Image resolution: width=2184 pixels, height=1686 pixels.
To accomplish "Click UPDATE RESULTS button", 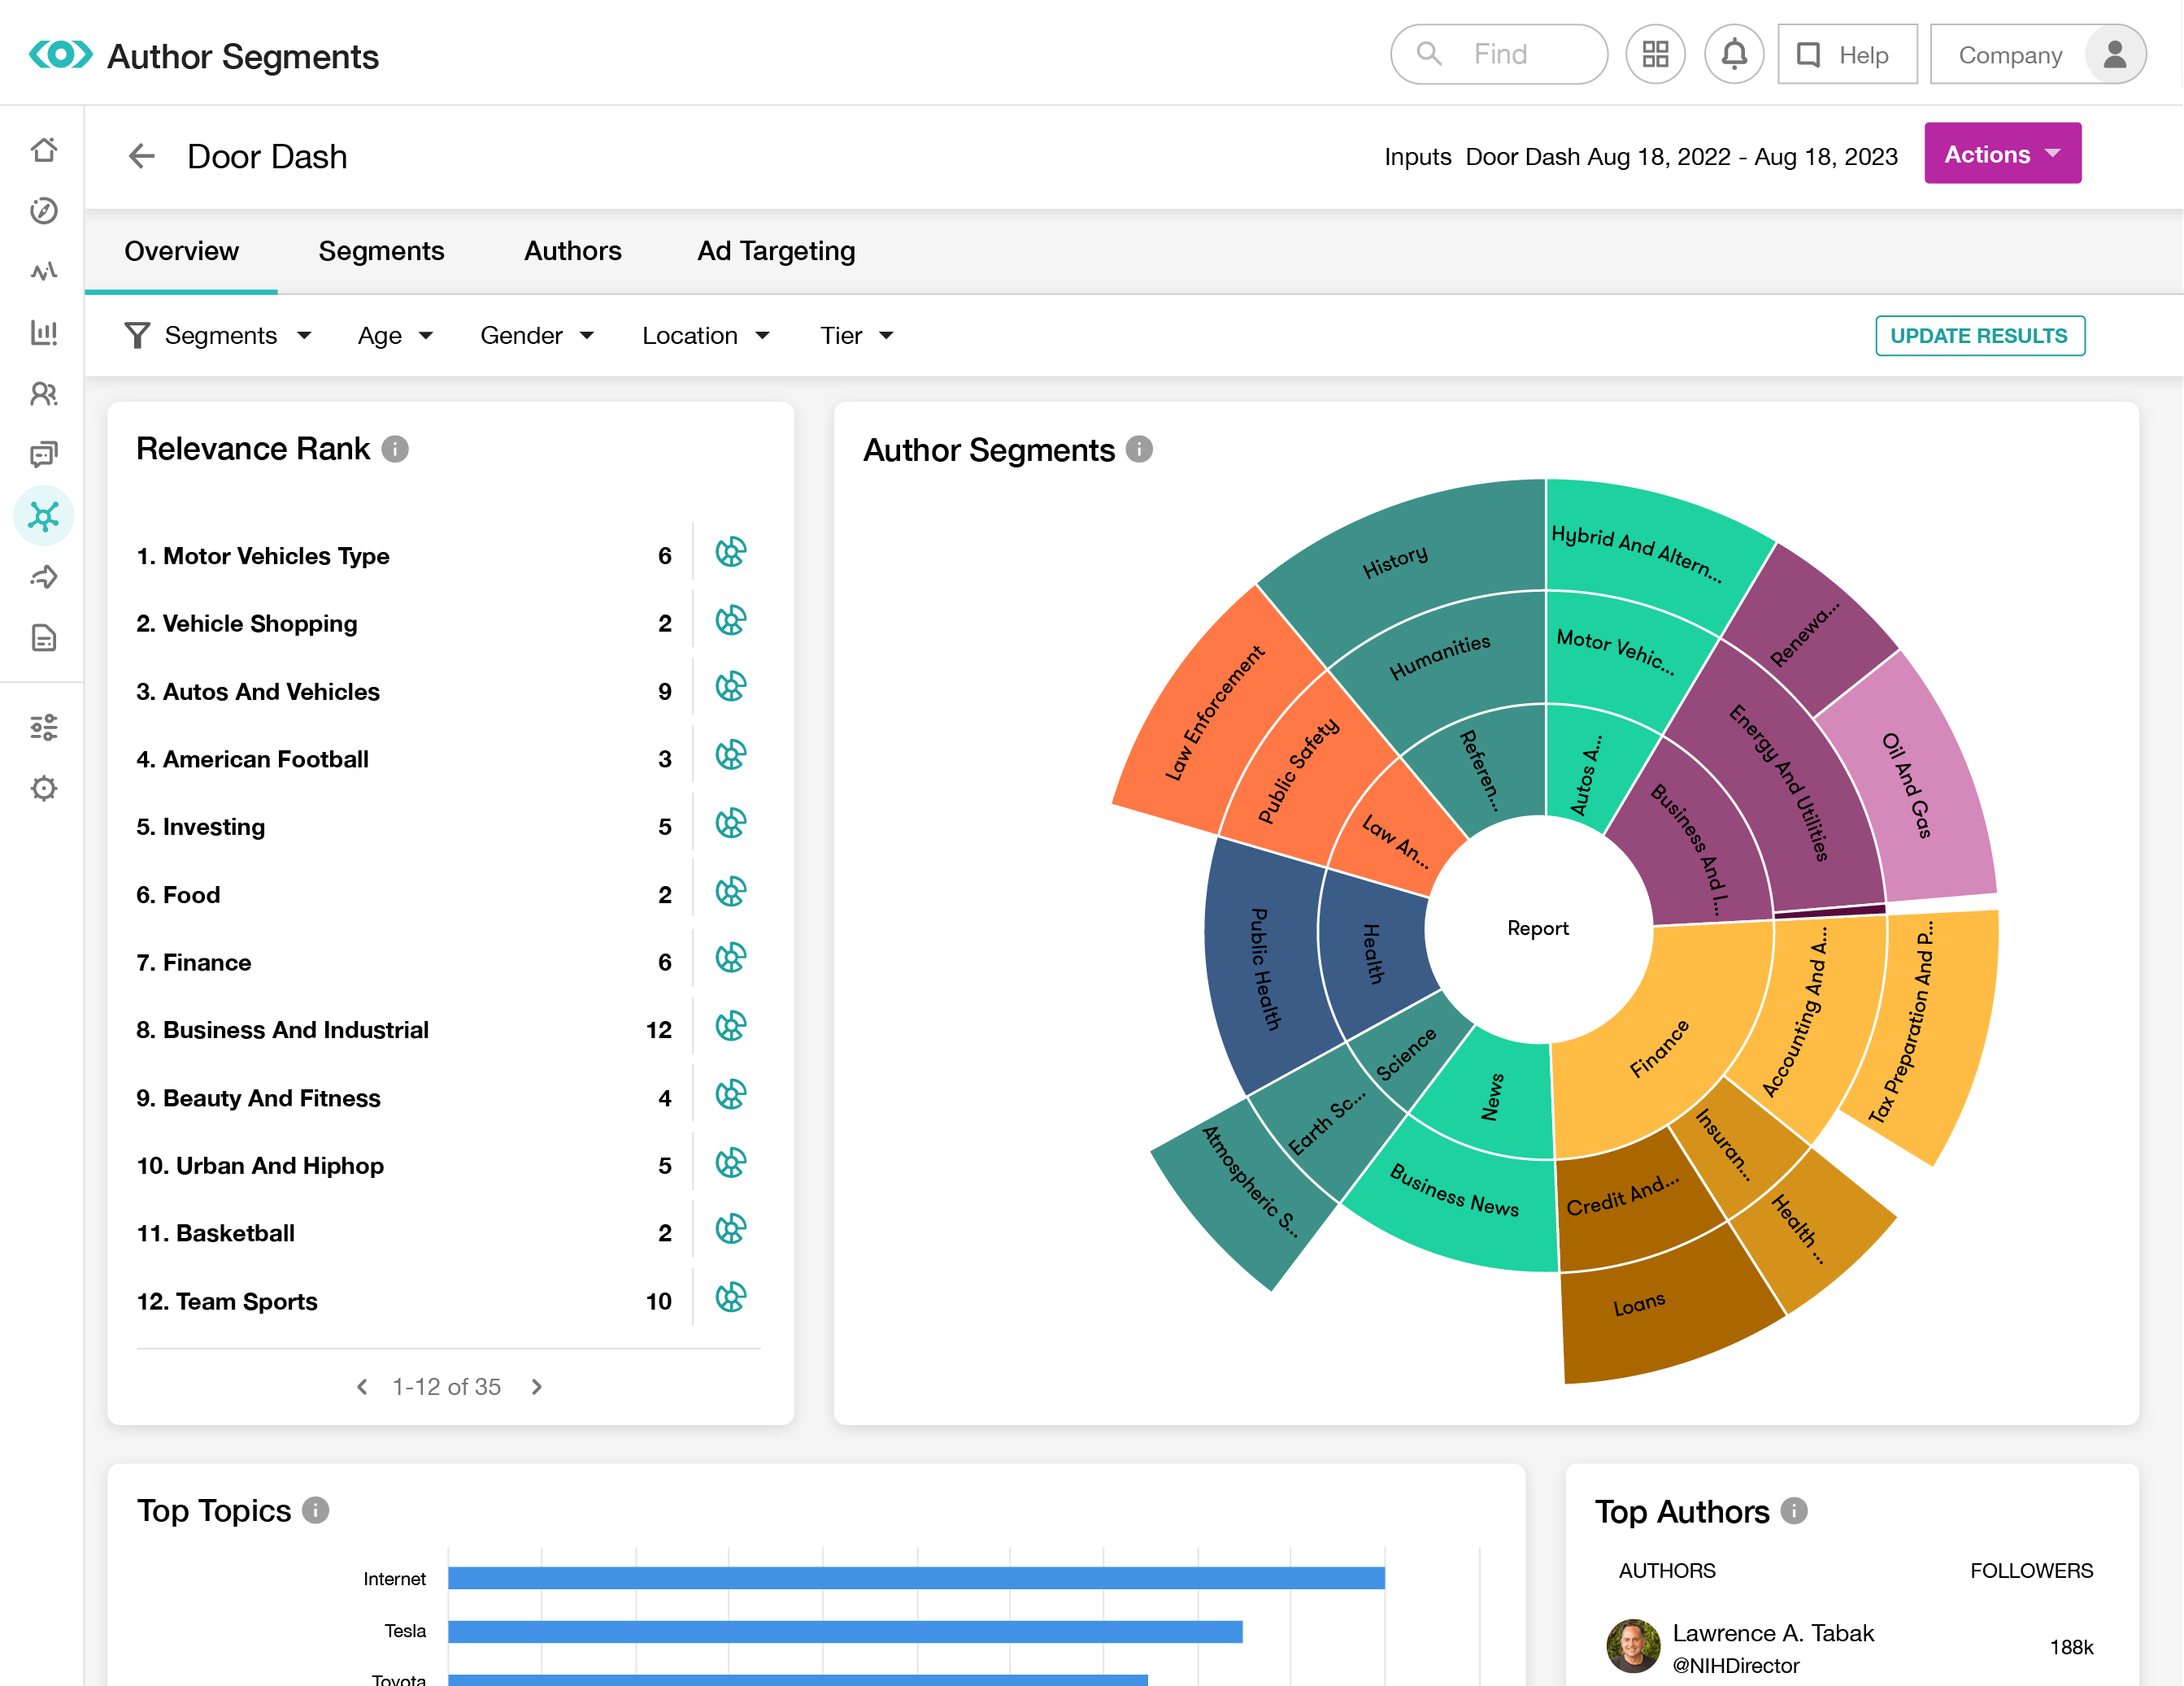I will (1978, 335).
